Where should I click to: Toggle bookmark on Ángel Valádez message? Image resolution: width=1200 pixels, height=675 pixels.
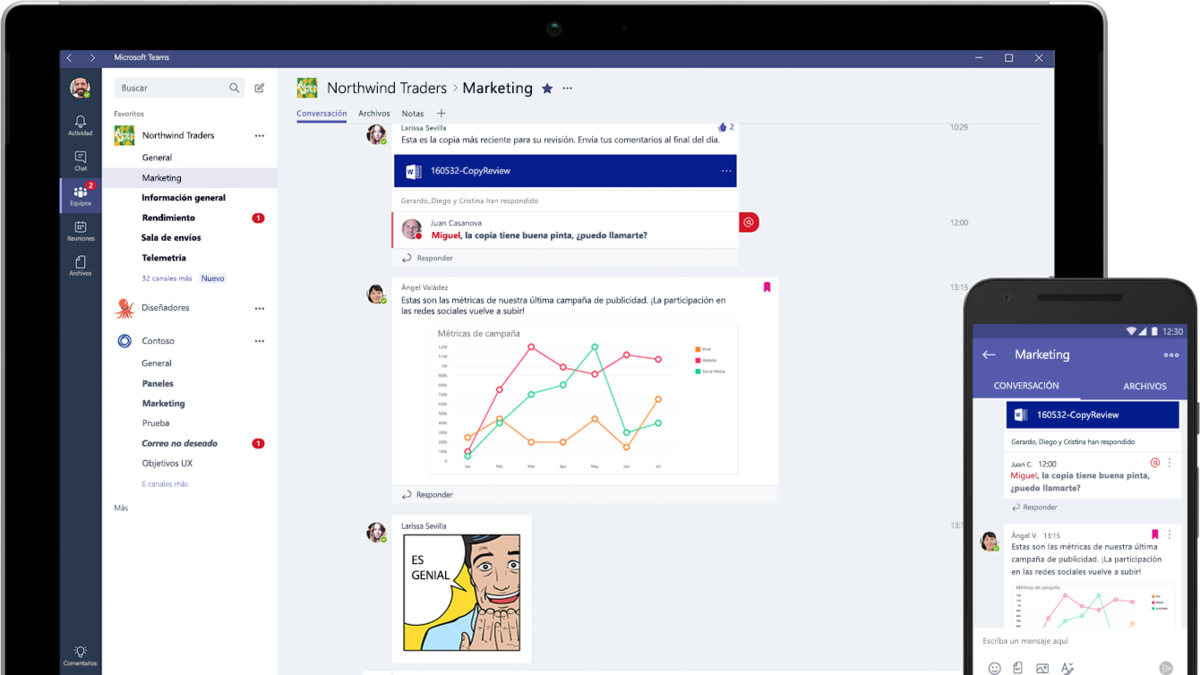pos(767,287)
